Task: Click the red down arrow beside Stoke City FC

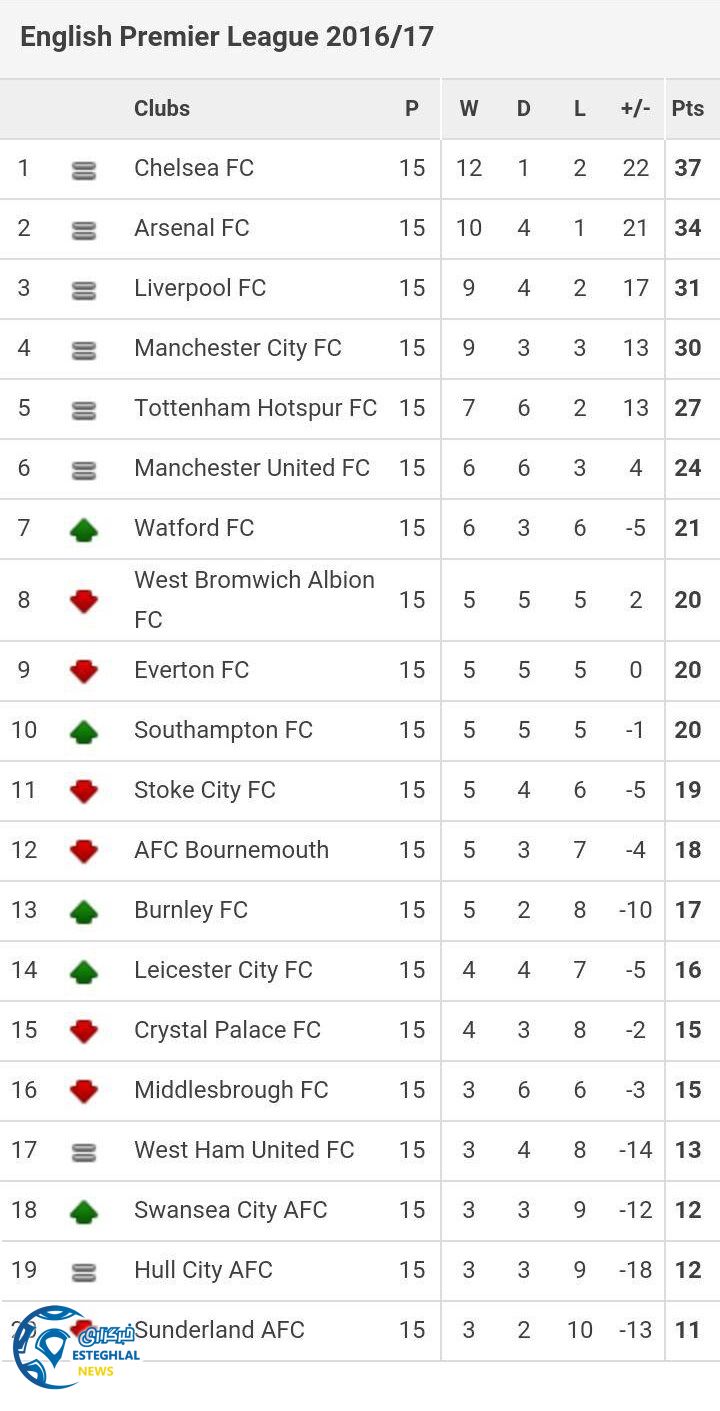Action: (84, 791)
